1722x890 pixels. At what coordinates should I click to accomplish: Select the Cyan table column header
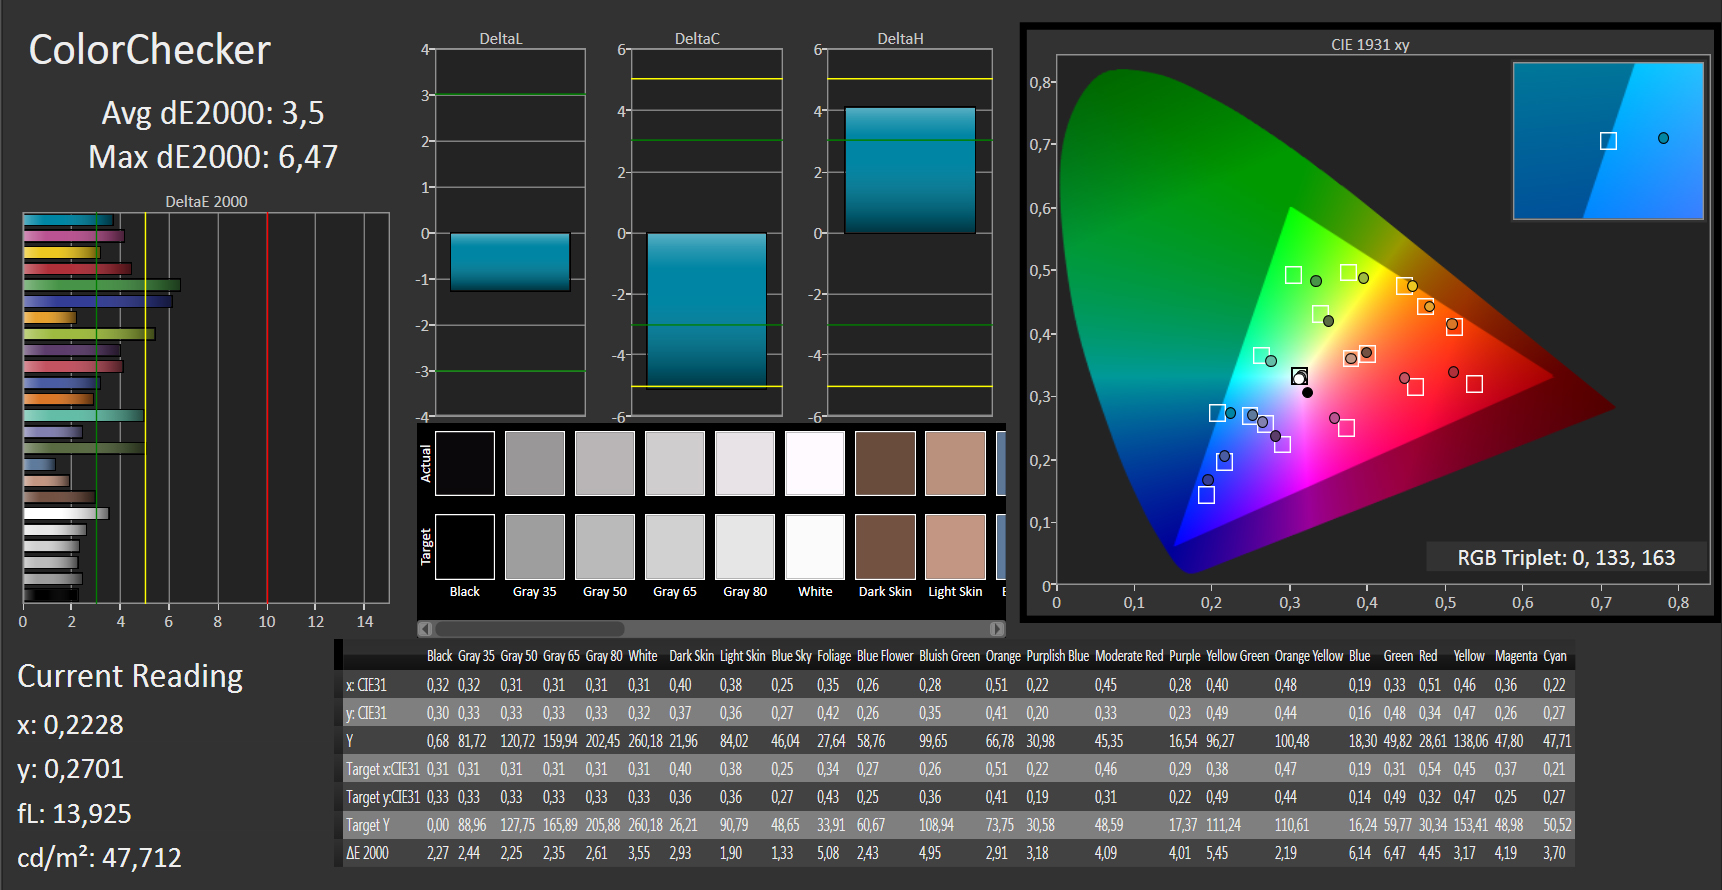tap(1555, 656)
